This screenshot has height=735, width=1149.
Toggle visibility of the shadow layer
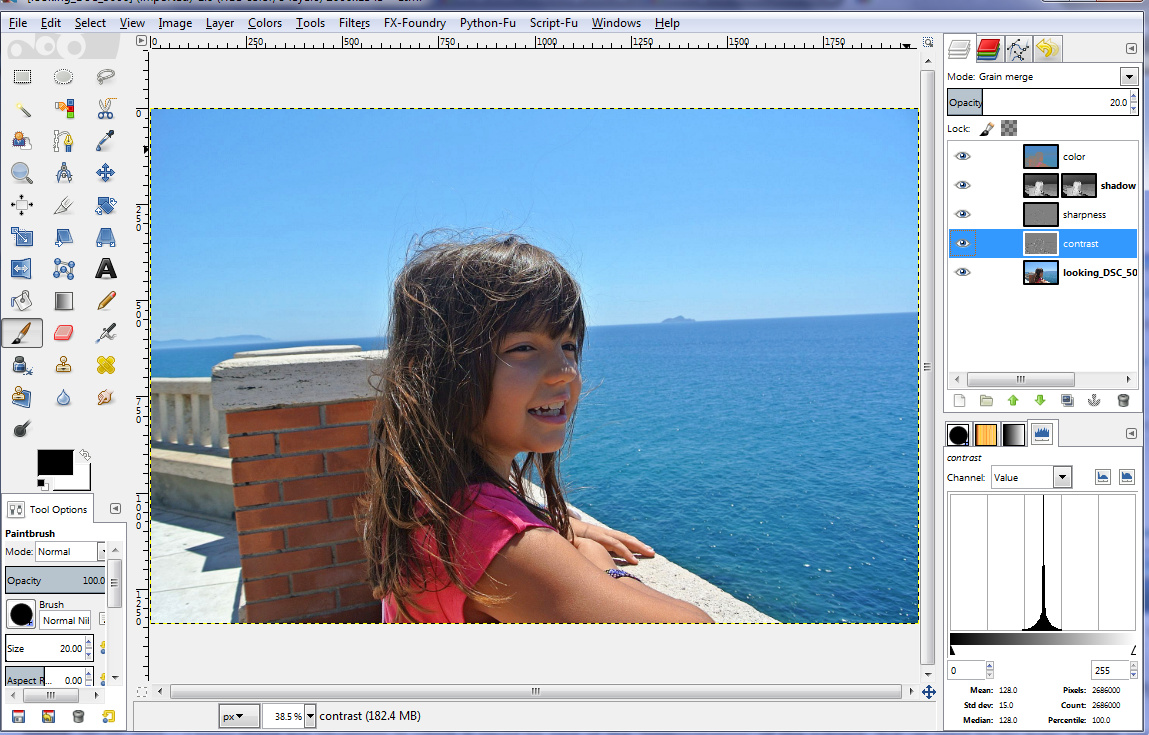click(x=962, y=185)
